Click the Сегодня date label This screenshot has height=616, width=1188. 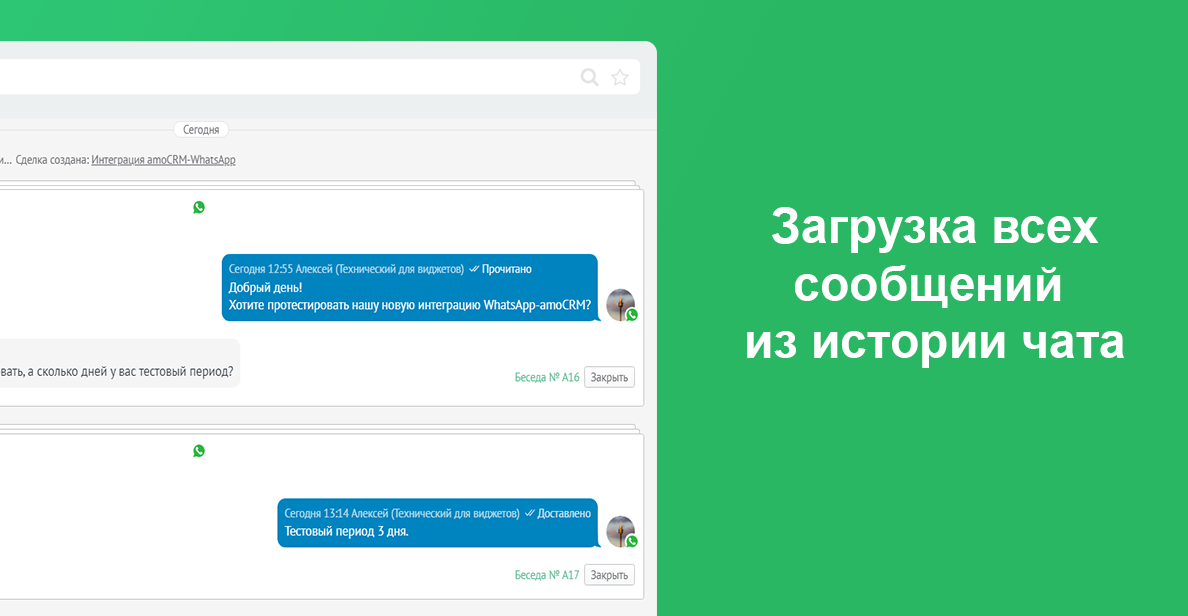201,130
